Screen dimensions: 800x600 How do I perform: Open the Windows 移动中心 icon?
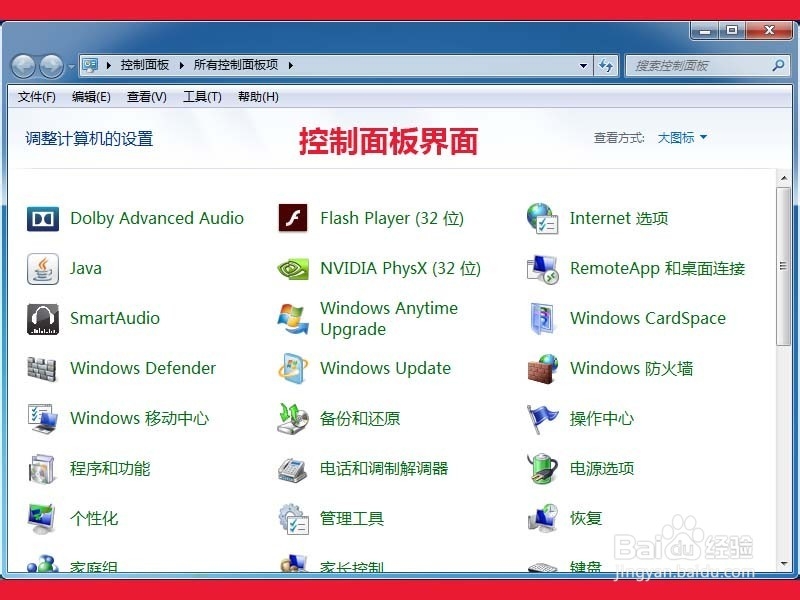click(43, 418)
